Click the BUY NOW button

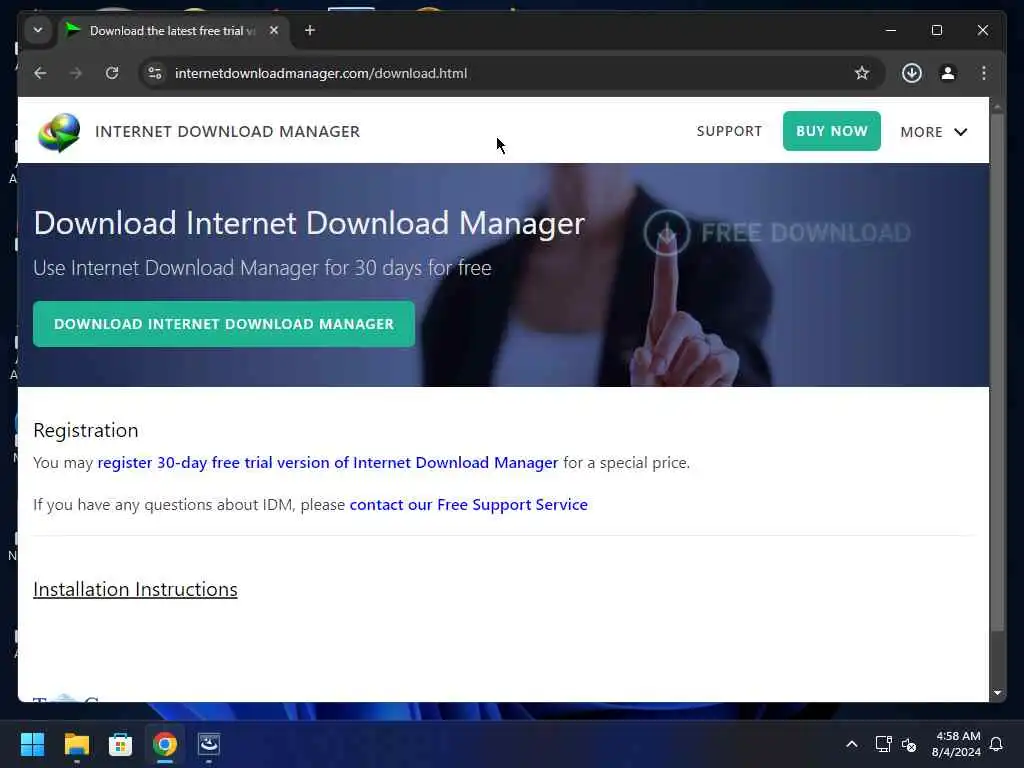831,131
